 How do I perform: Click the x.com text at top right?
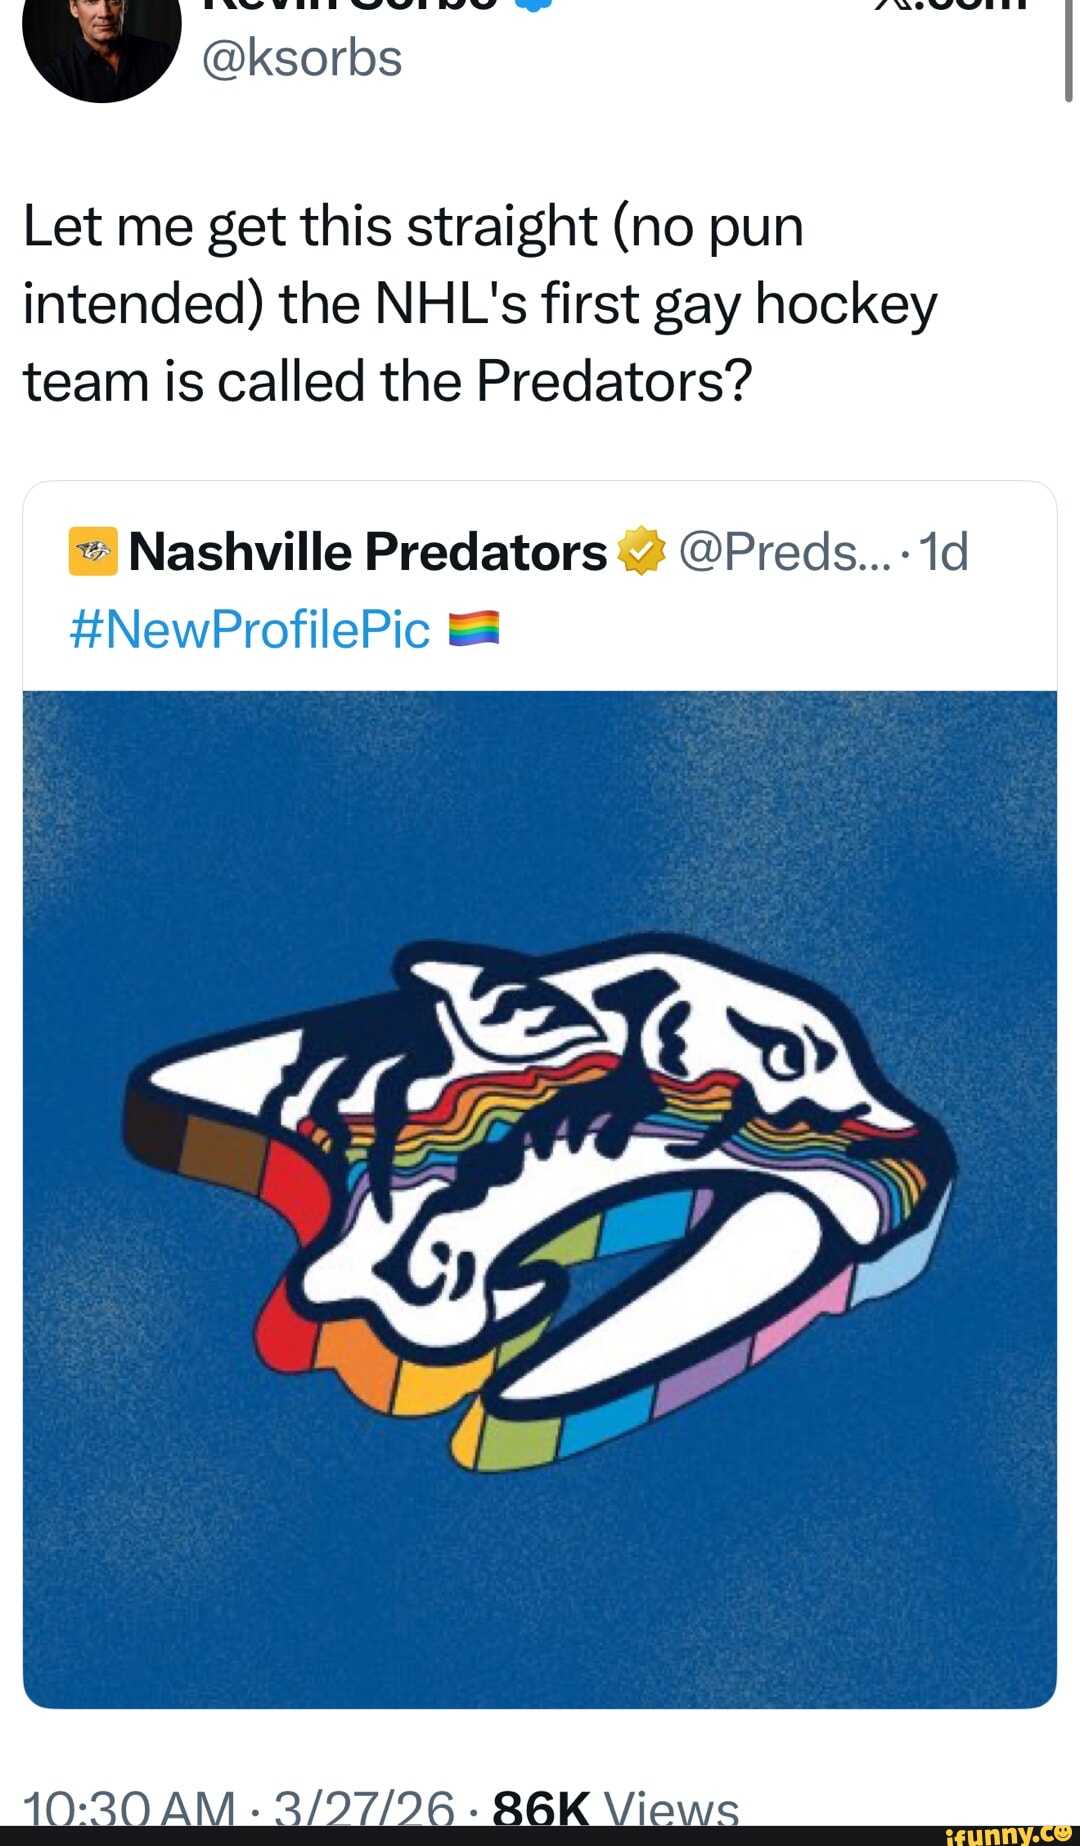click(x=950, y=5)
